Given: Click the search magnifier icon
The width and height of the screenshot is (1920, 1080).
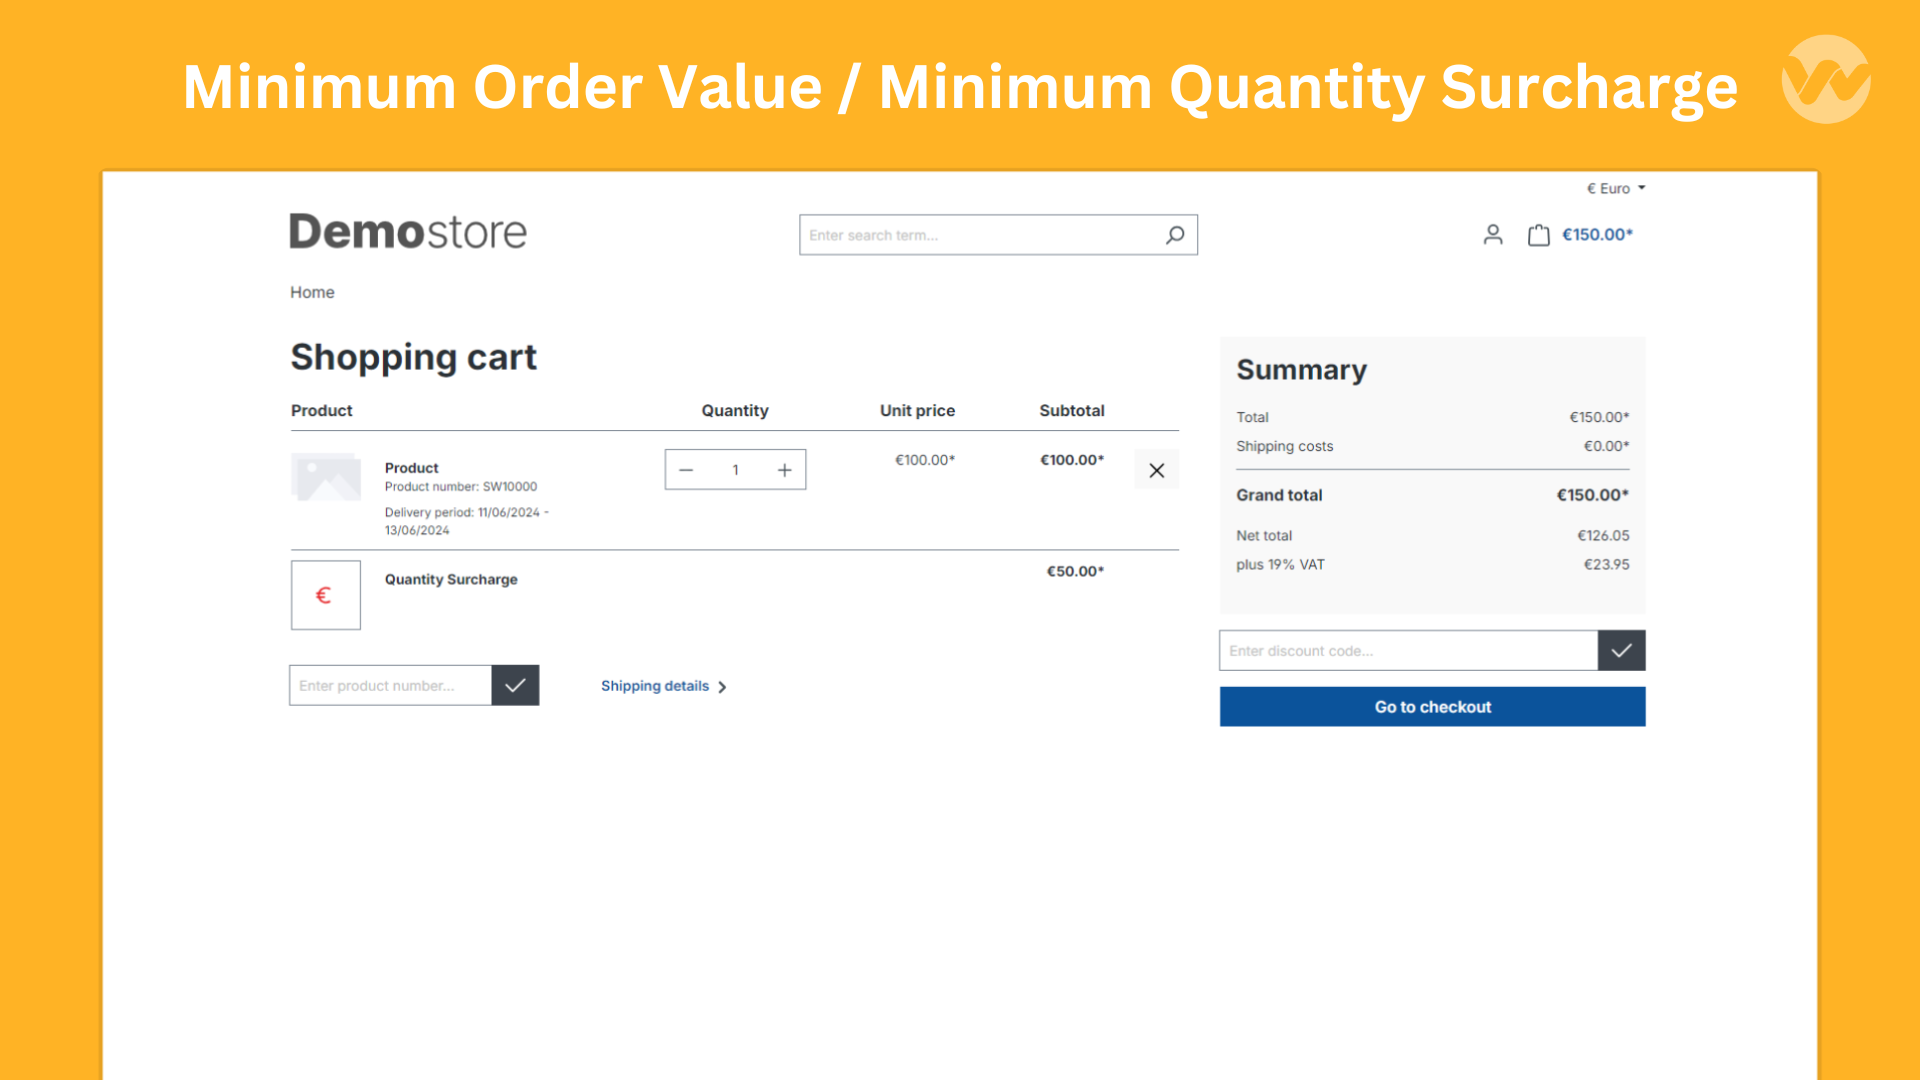Looking at the screenshot, I should pos(1175,234).
